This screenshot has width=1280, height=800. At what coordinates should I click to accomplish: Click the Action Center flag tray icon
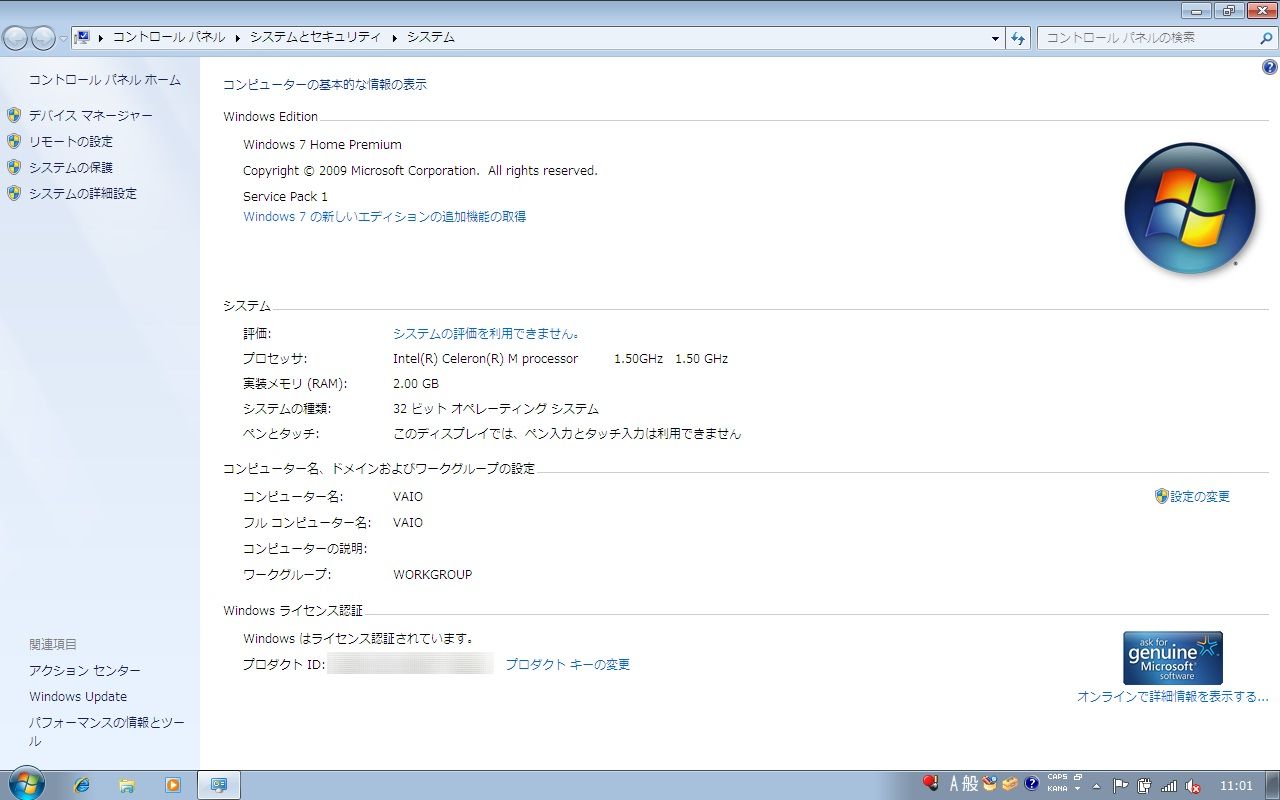click(x=1121, y=786)
